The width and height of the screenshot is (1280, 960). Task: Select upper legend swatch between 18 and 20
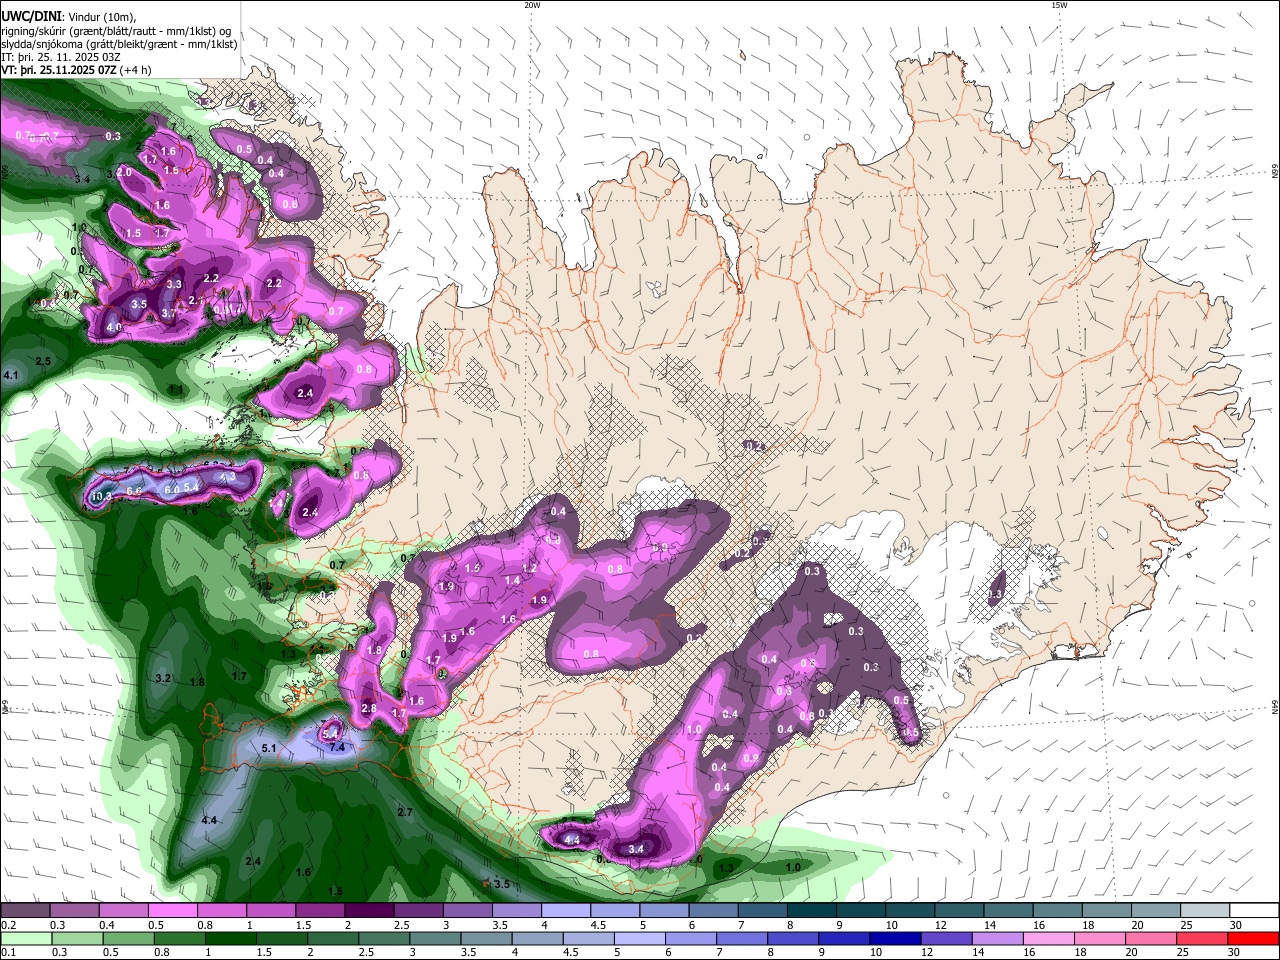tap(1107, 911)
